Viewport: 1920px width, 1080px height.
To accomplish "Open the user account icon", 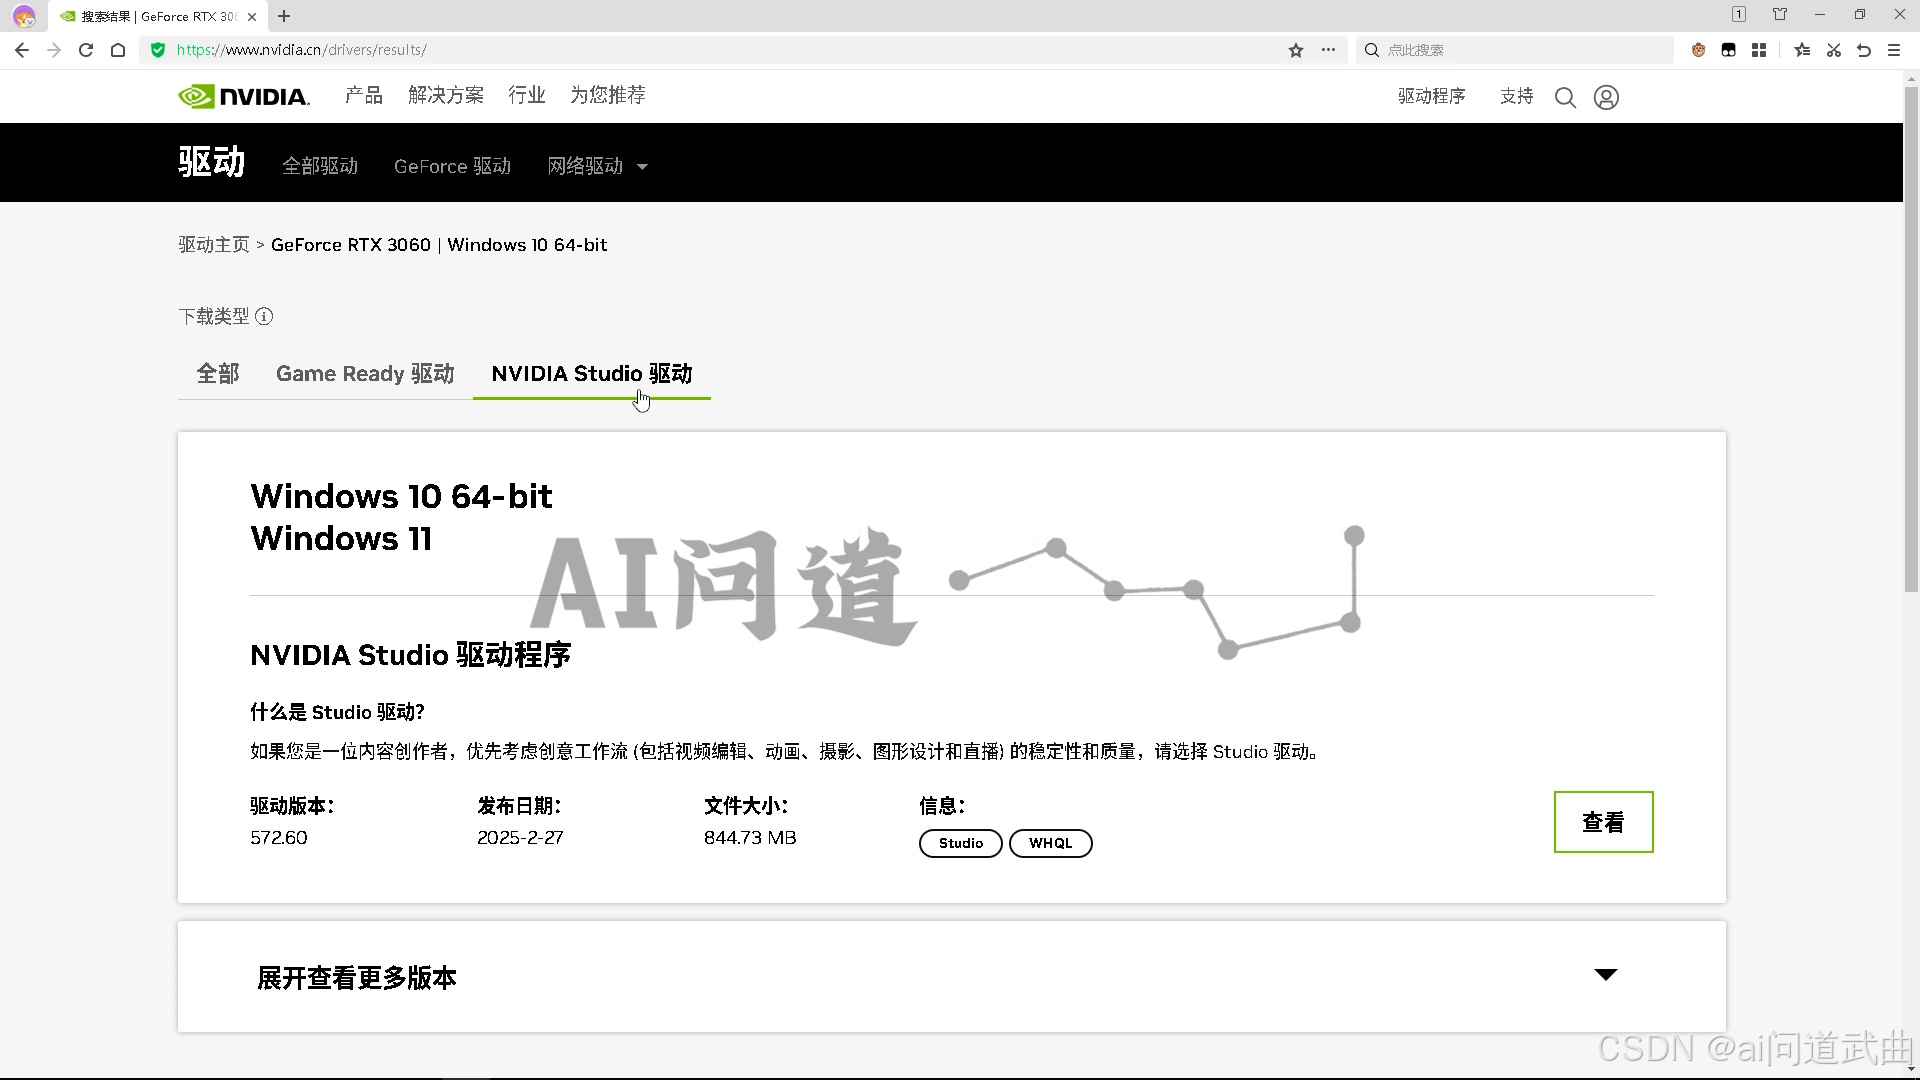I will (x=1606, y=97).
